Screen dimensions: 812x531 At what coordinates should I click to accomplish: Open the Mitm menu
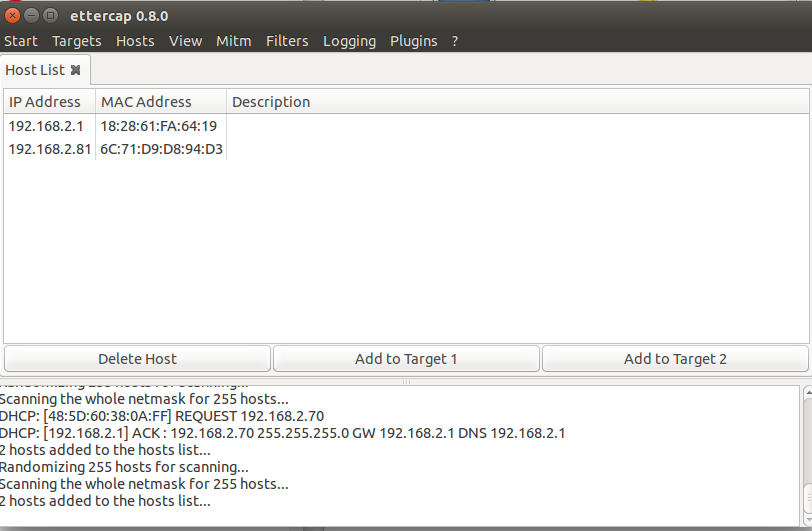(234, 41)
